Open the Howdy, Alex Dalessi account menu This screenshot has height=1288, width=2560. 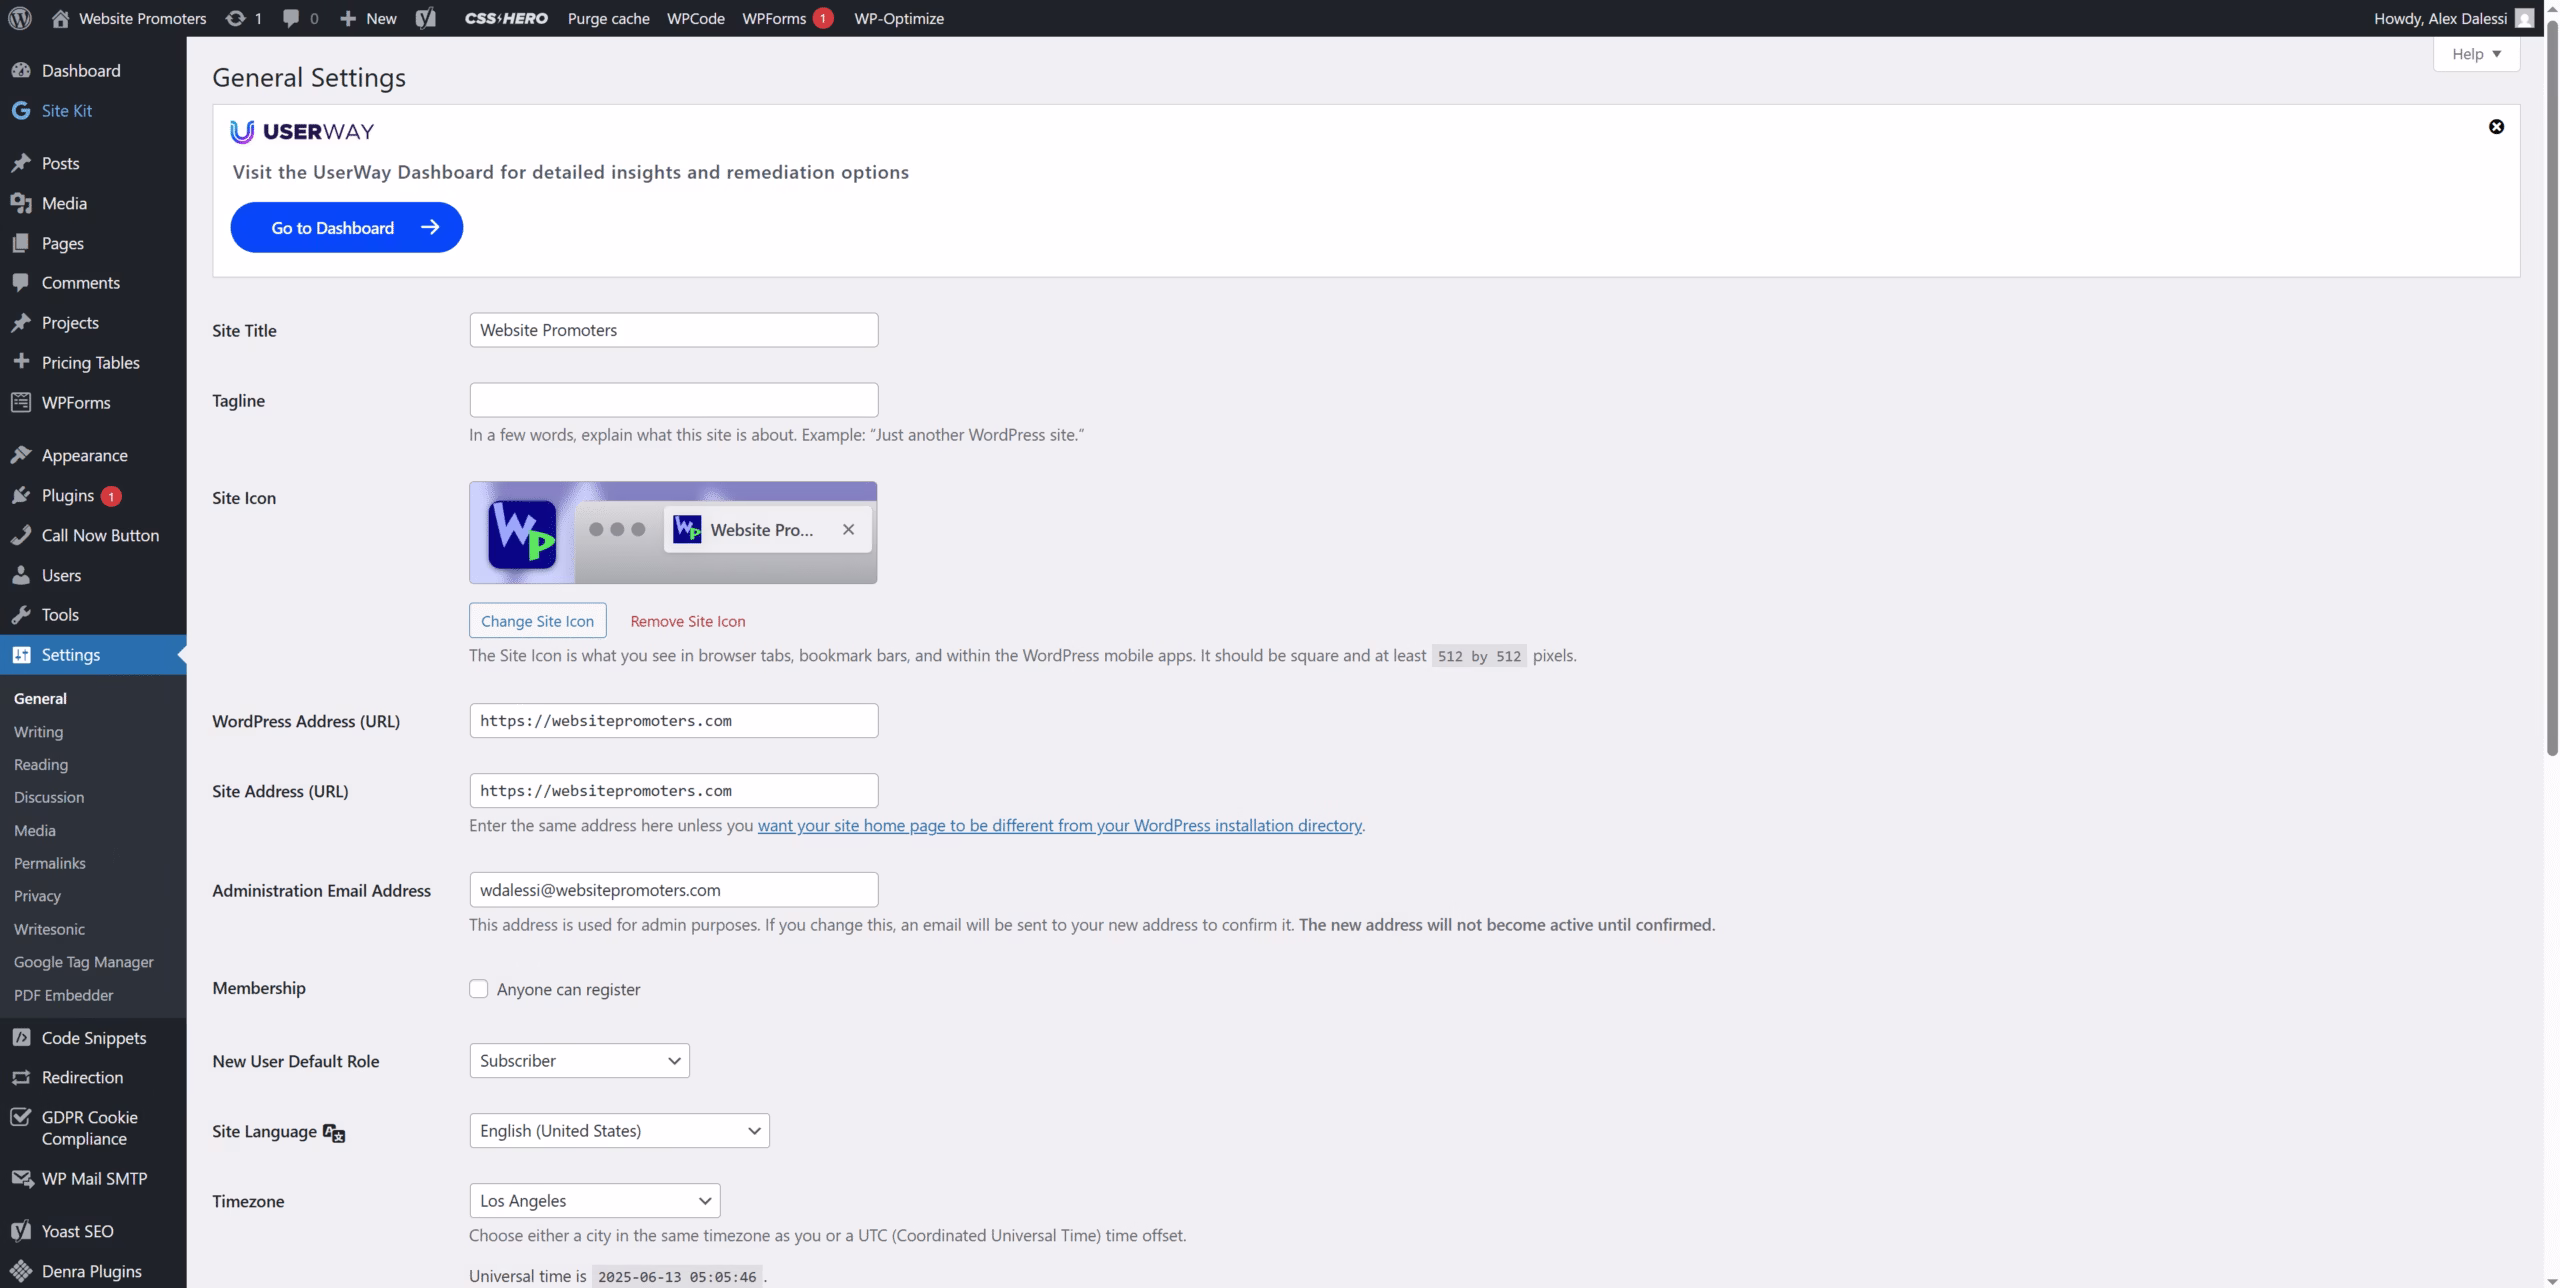[x=2452, y=18]
